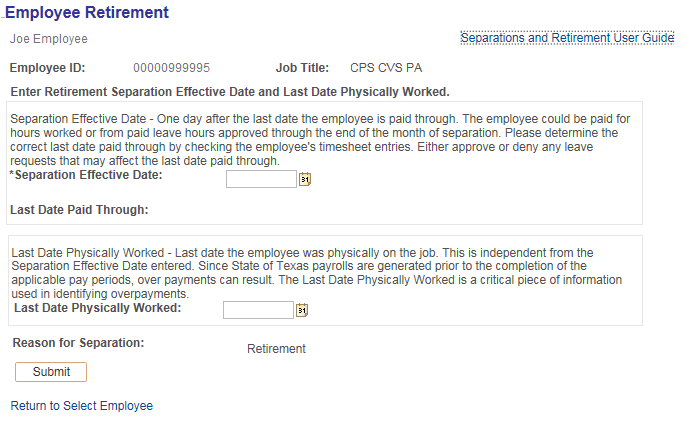
Task: Click the Separation Effective Date field label
Action: (86, 175)
